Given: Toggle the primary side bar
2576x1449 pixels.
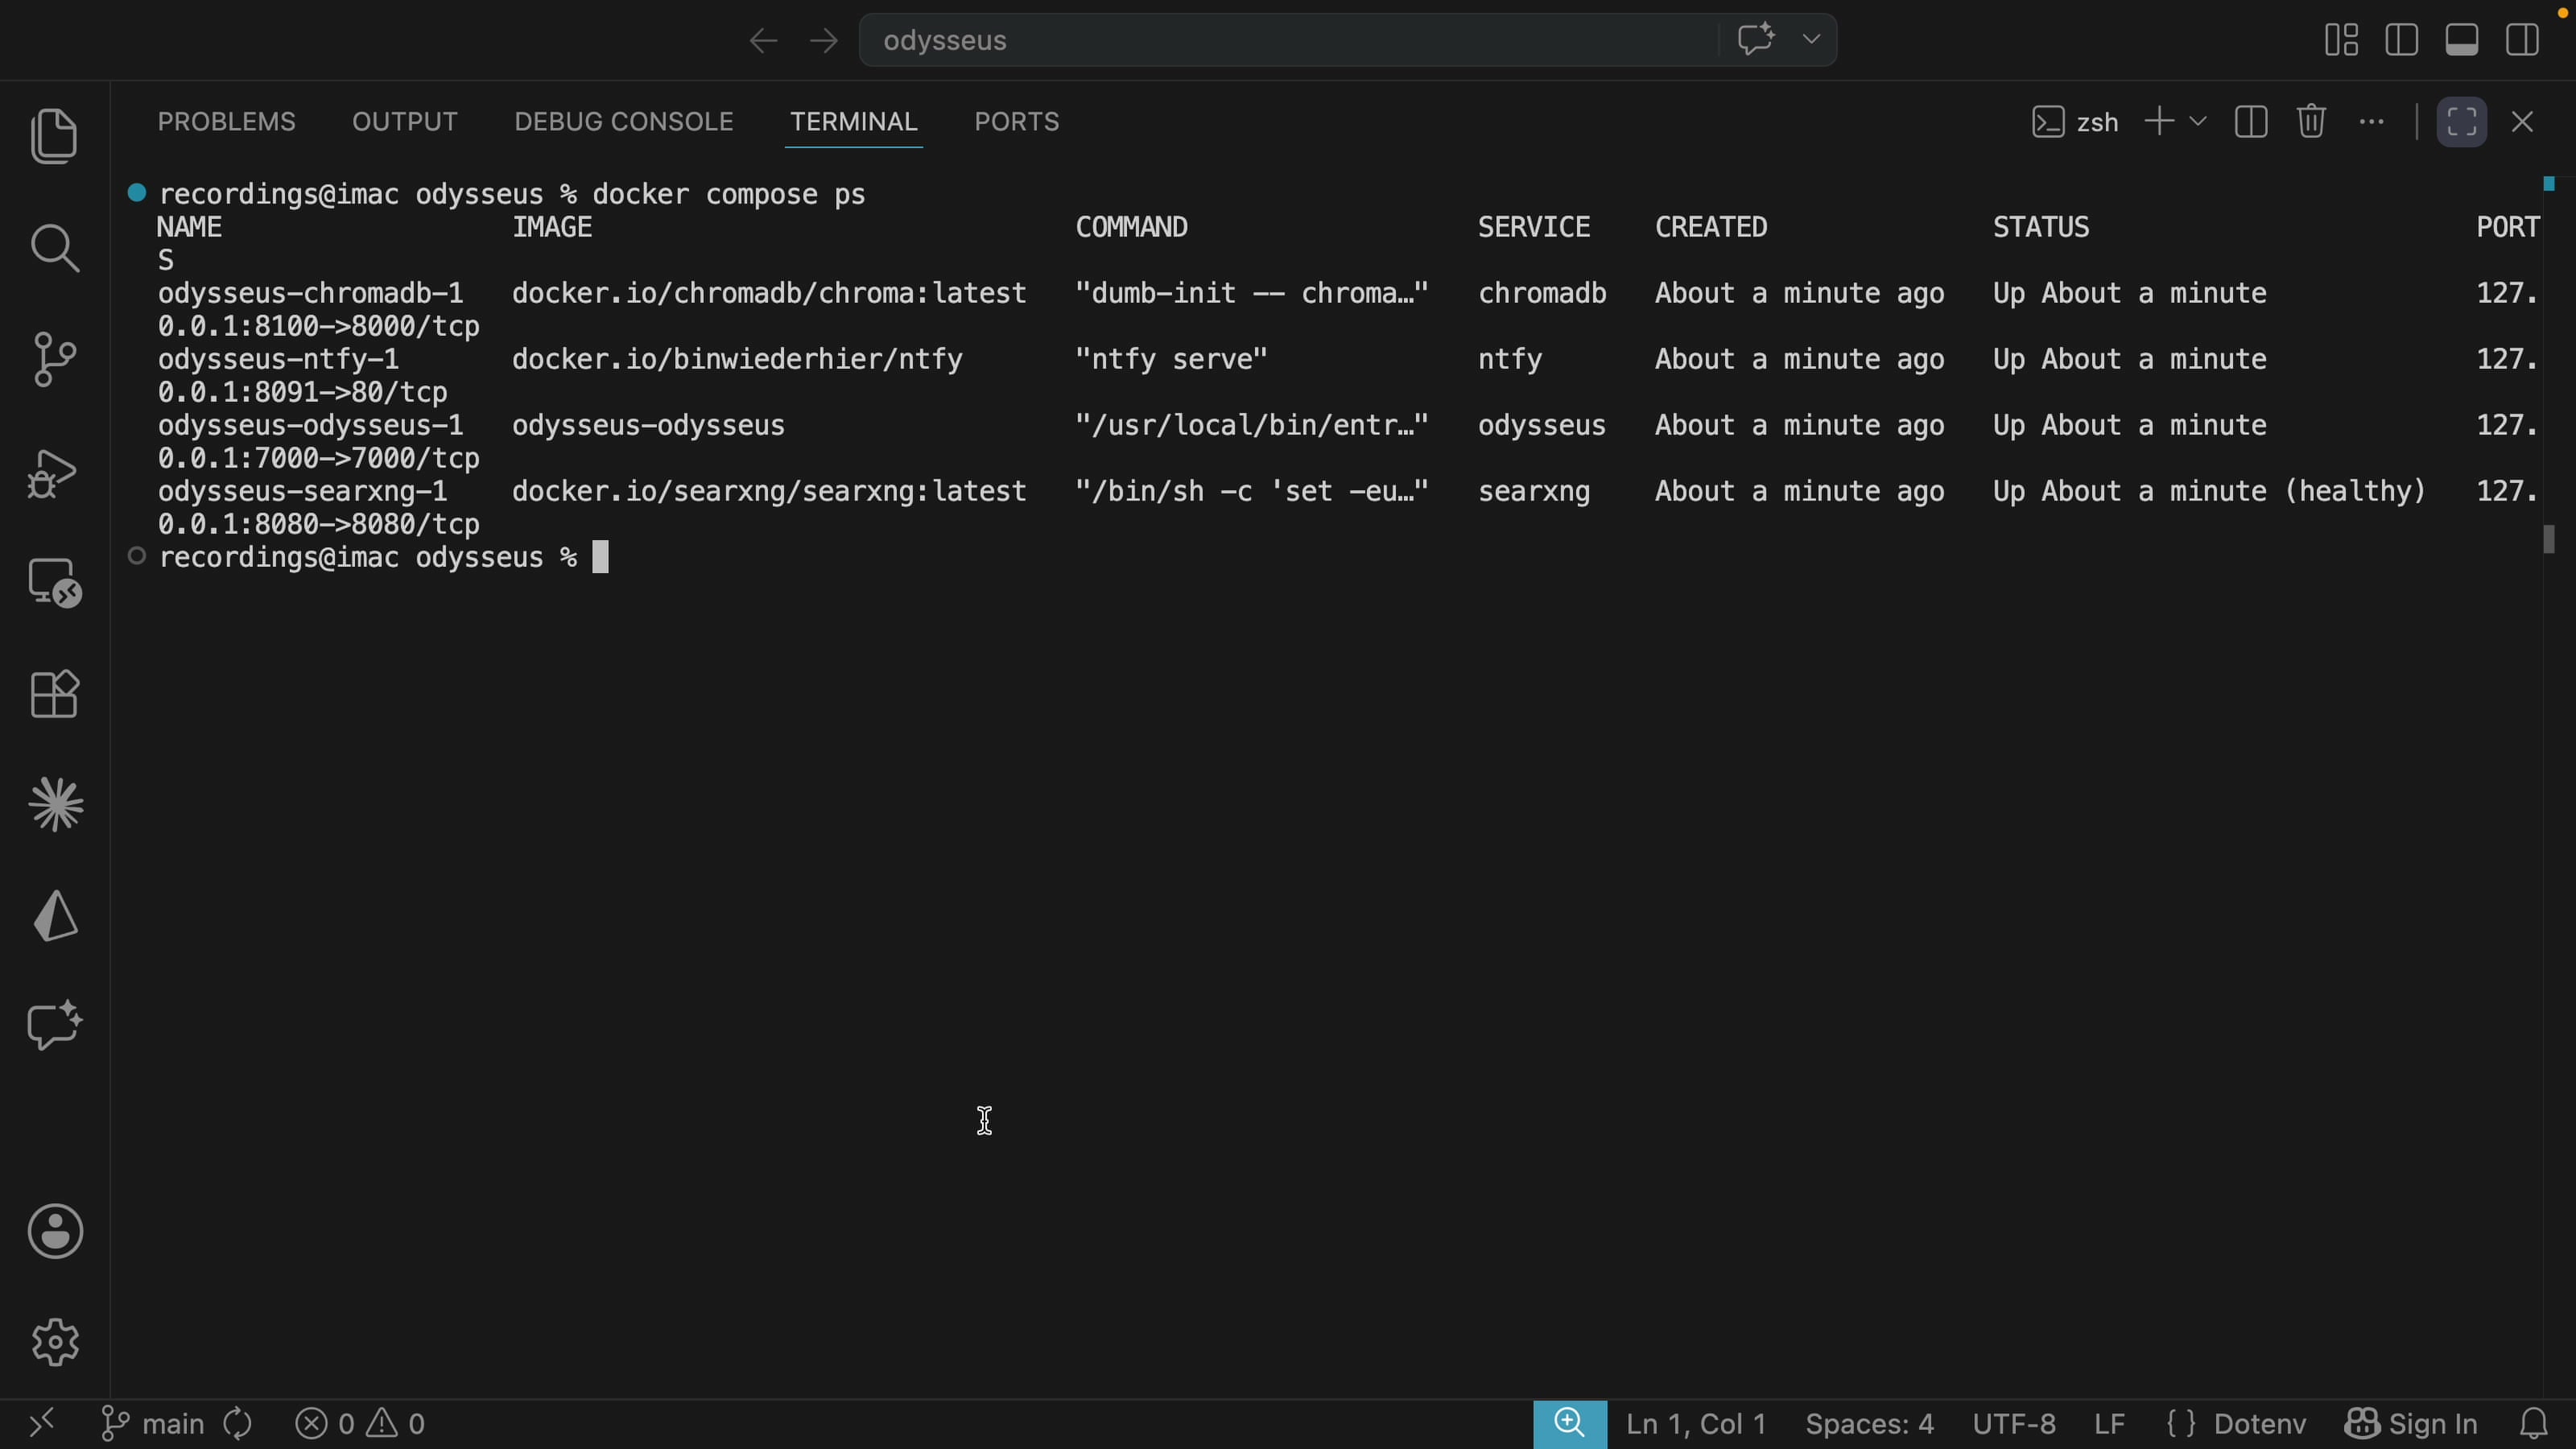Looking at the screenshot, I should point(2401,40).
